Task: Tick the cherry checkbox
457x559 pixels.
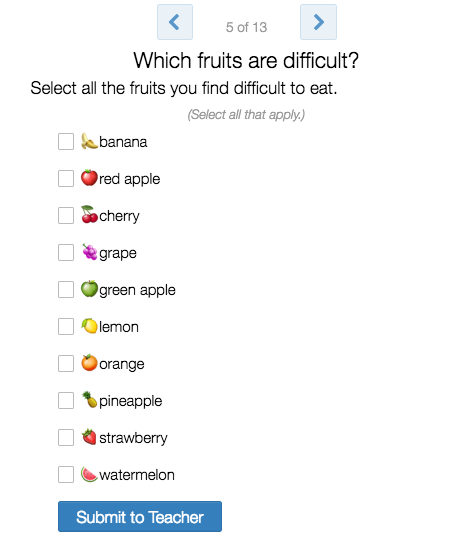Action: coord(66,215)
